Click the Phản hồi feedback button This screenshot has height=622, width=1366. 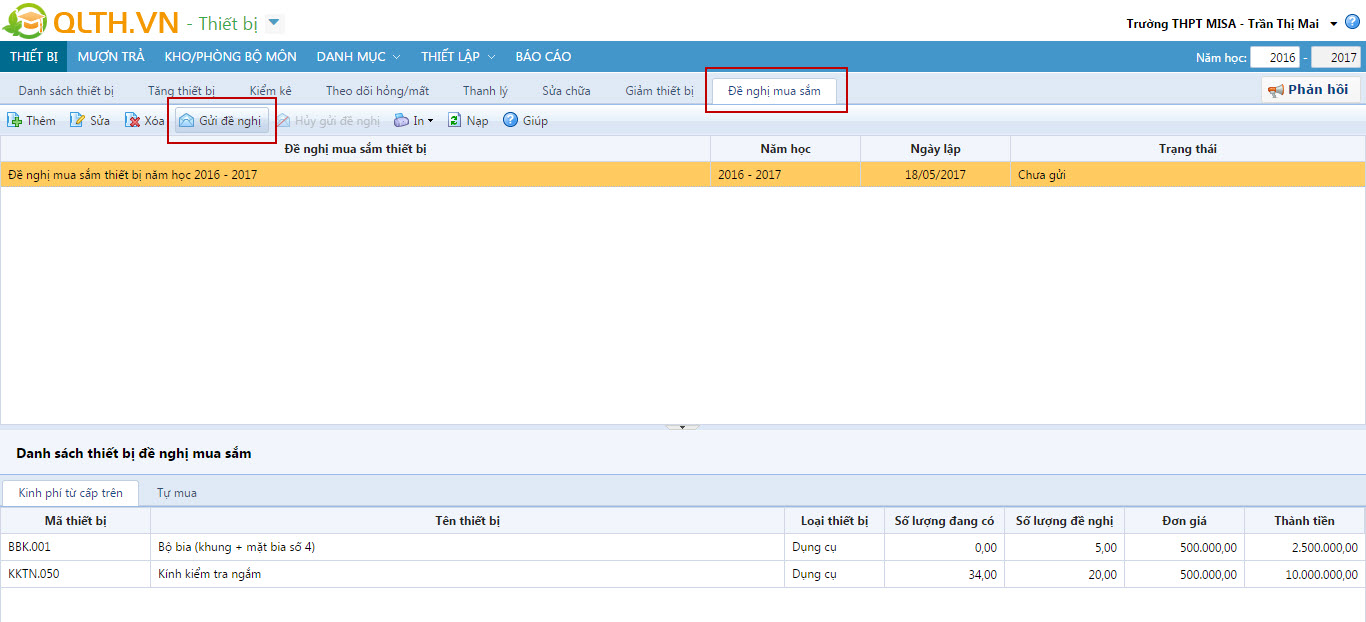click(1310, 90)
